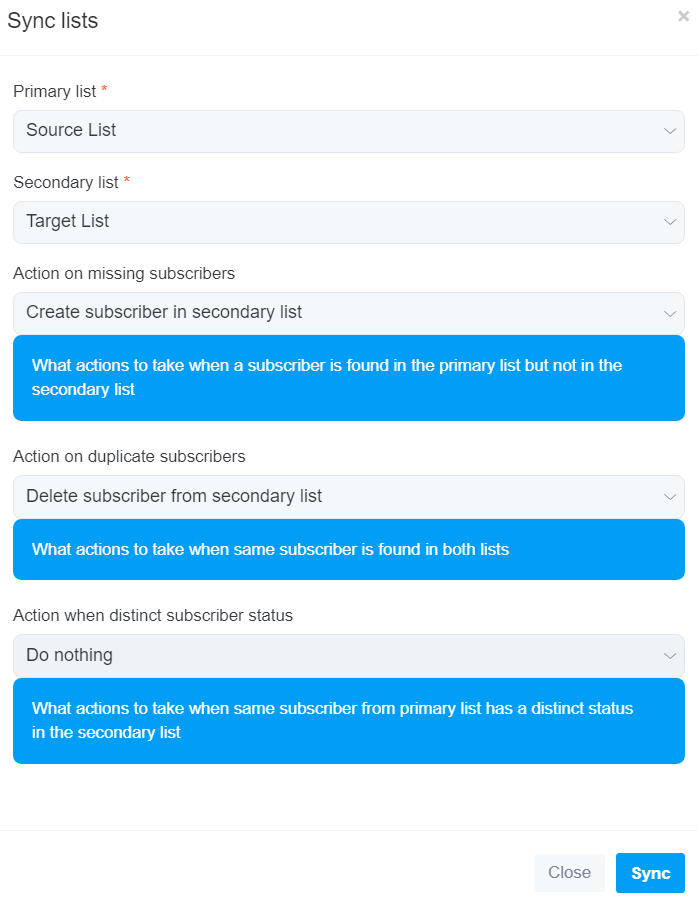This screenshot has height=904, width=698.
Task: Click the info box about same subscriber in both lists
Action: (x=349, y=549)
